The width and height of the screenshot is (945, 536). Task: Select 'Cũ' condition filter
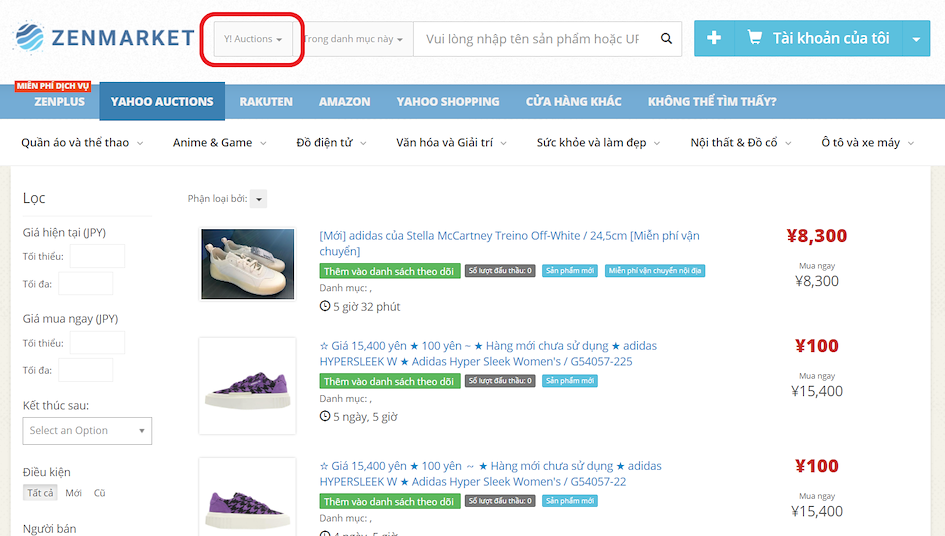[x=99, y=493]
